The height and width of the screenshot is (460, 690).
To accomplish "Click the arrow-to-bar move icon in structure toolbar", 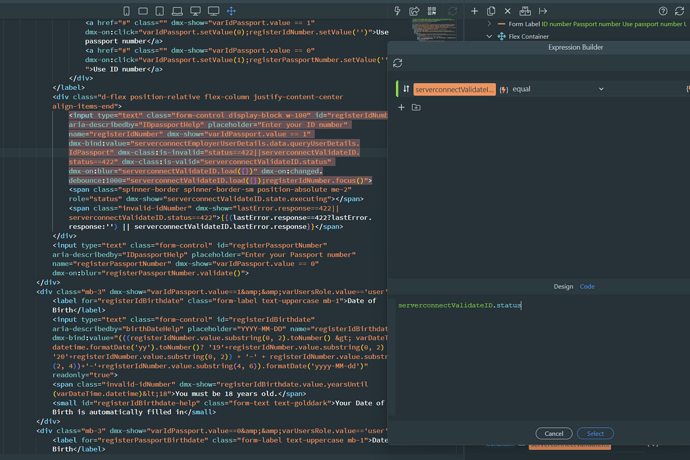I will pyautogui.click(x=543, y=11).
